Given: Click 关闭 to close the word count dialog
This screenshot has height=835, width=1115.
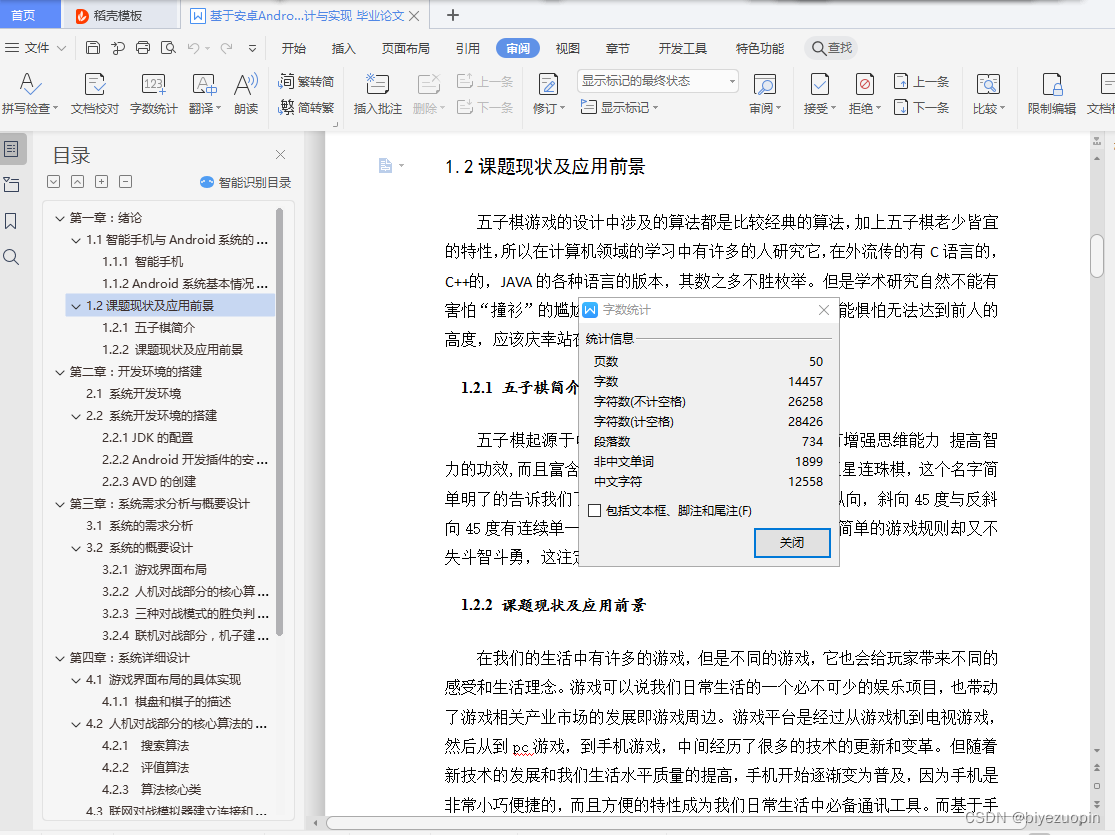Looking at the screenshot, I should [792, 543].
